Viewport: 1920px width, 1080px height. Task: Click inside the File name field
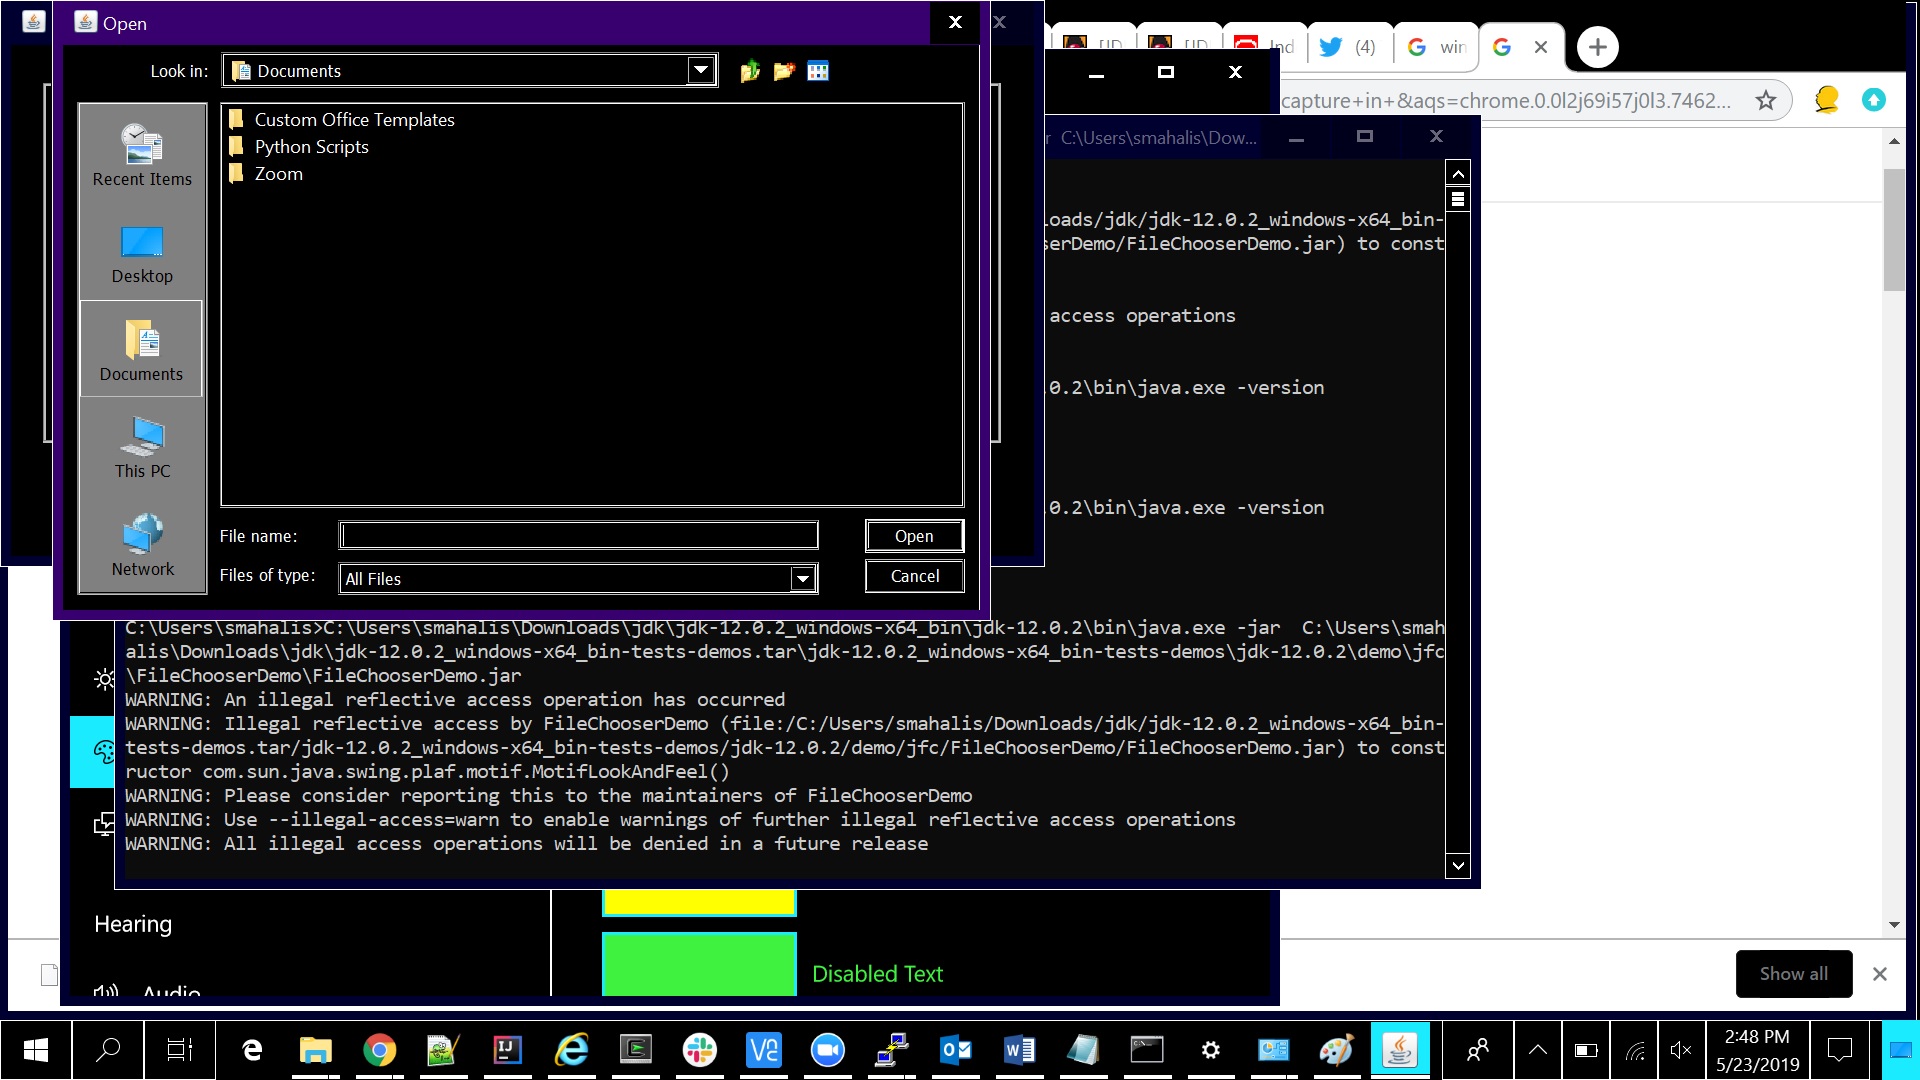click(579, 536)
